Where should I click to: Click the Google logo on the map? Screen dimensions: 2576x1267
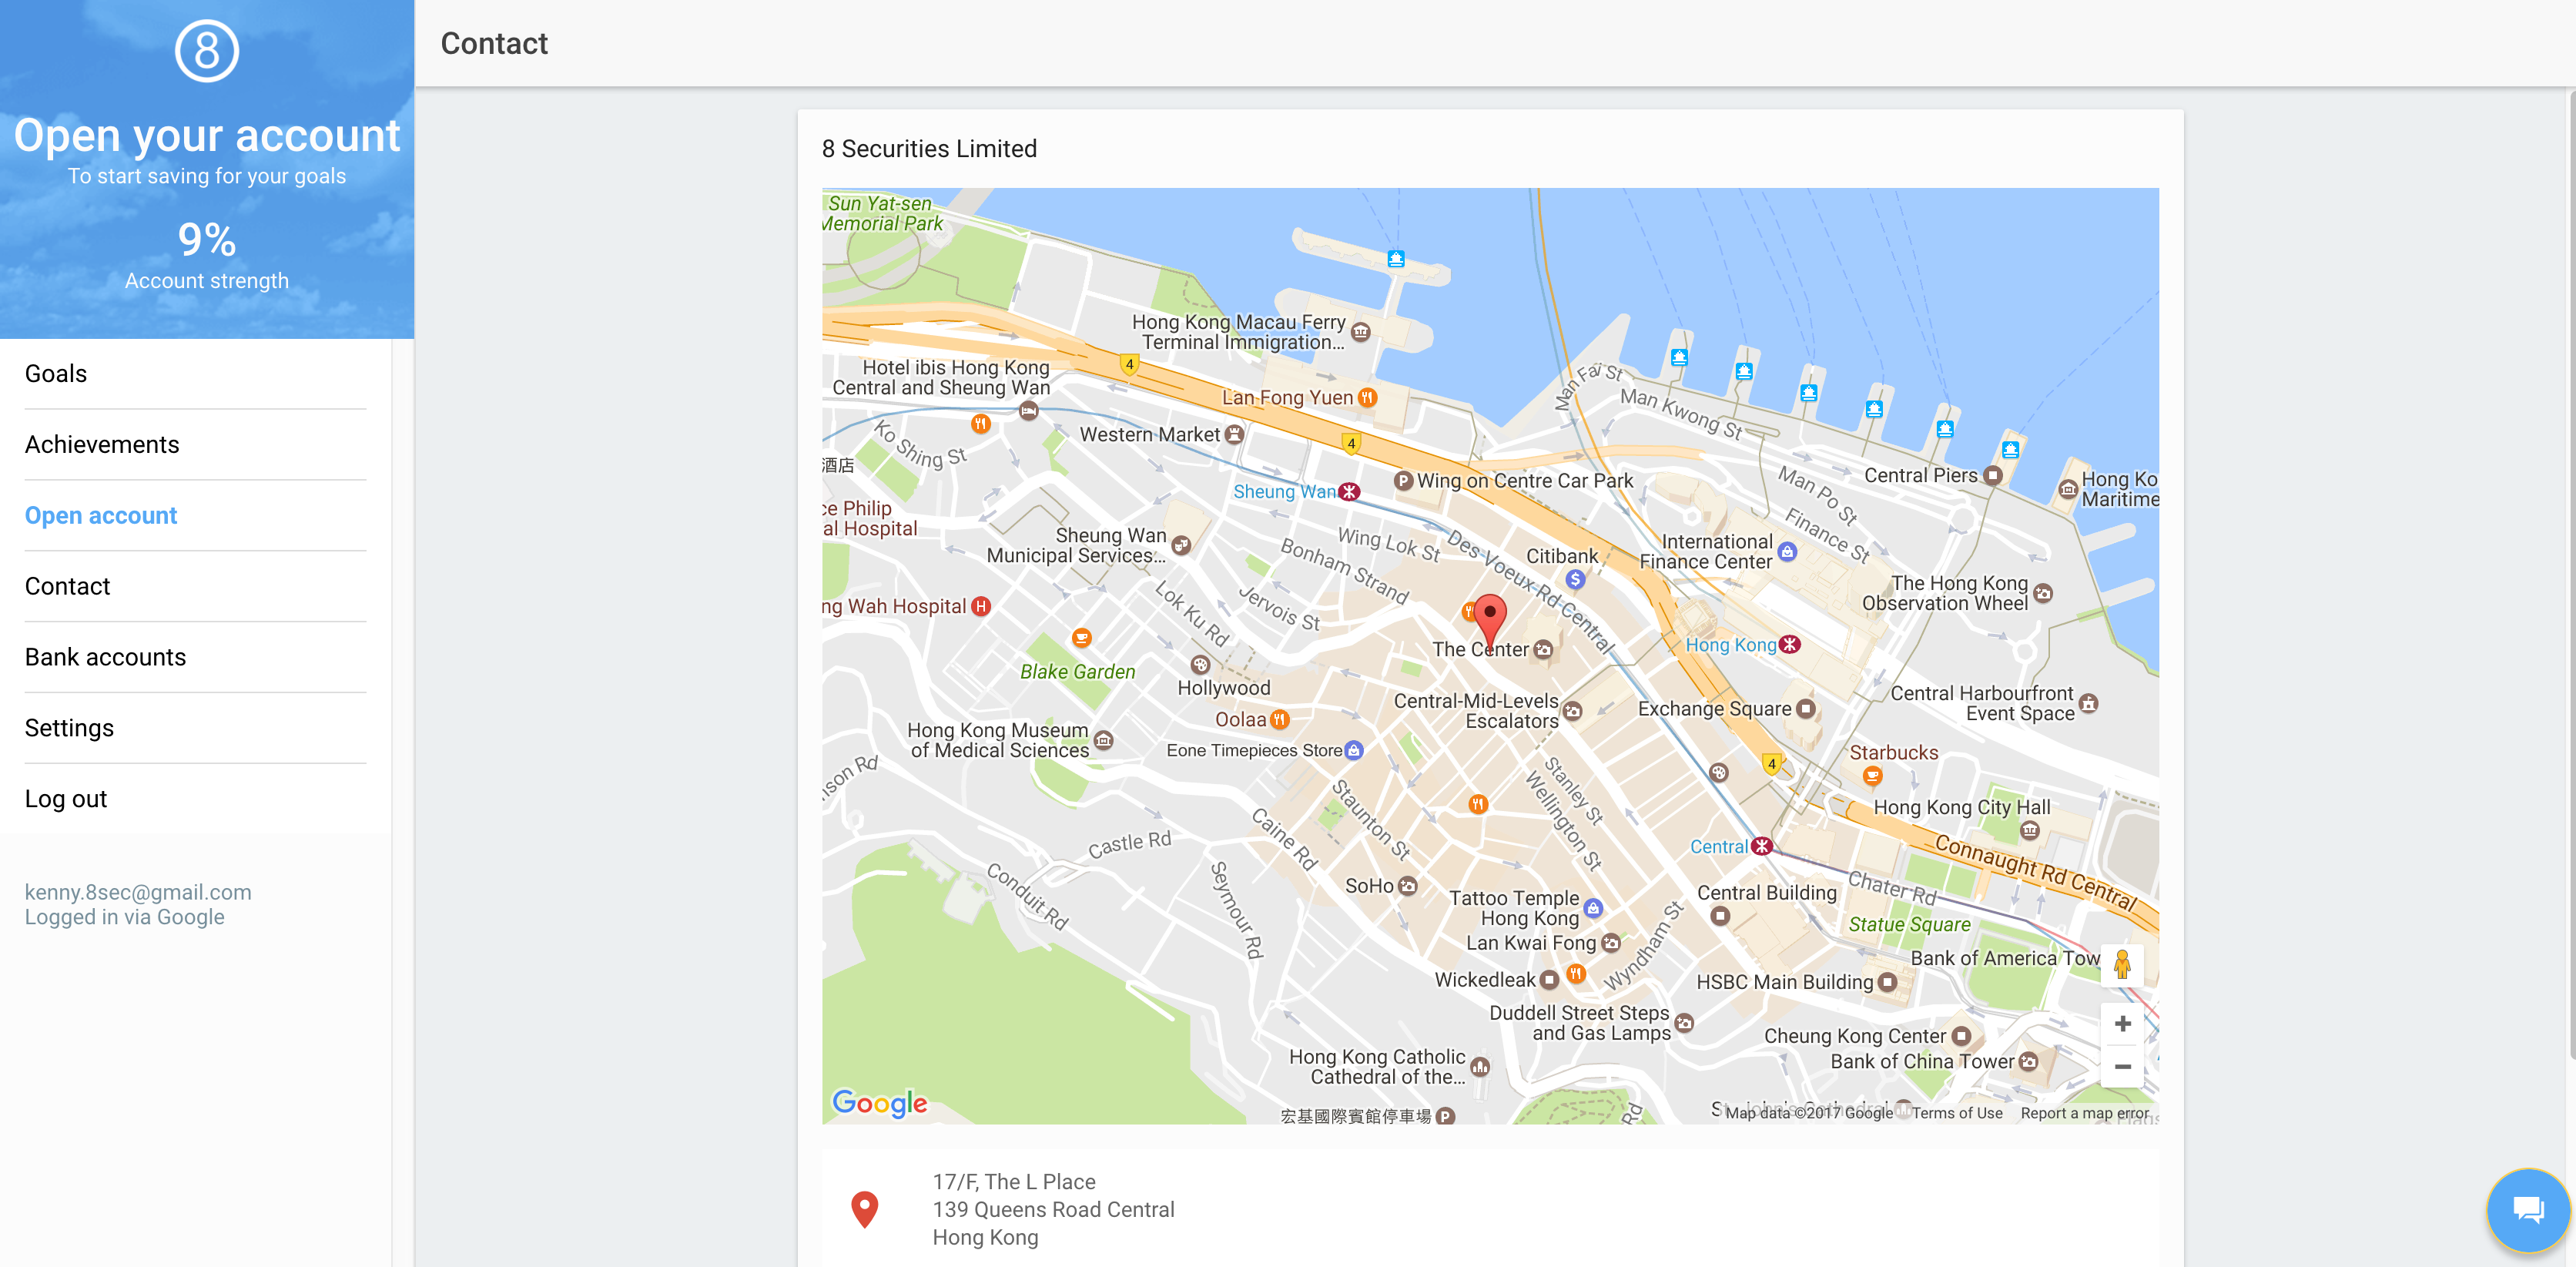point(880,1102)
